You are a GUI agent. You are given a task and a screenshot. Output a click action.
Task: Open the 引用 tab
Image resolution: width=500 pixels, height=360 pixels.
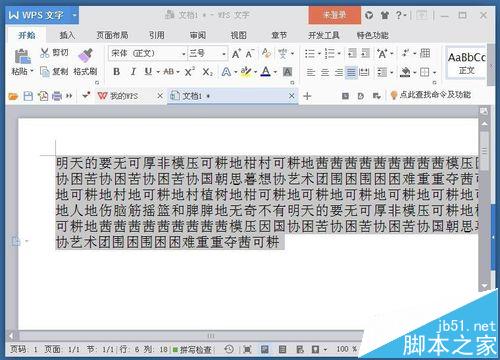tap(157, 35)
